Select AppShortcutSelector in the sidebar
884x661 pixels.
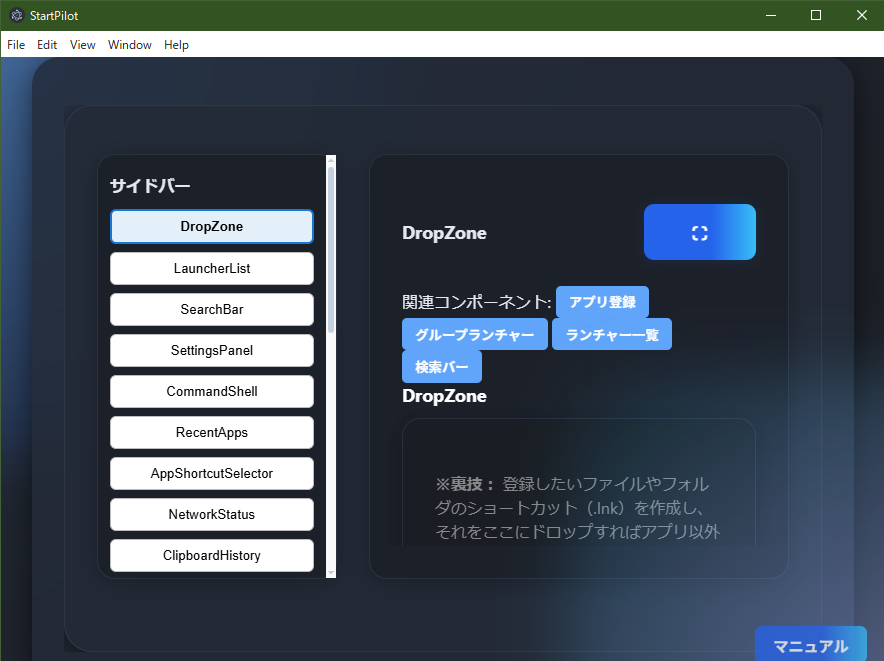pos(211,473)
